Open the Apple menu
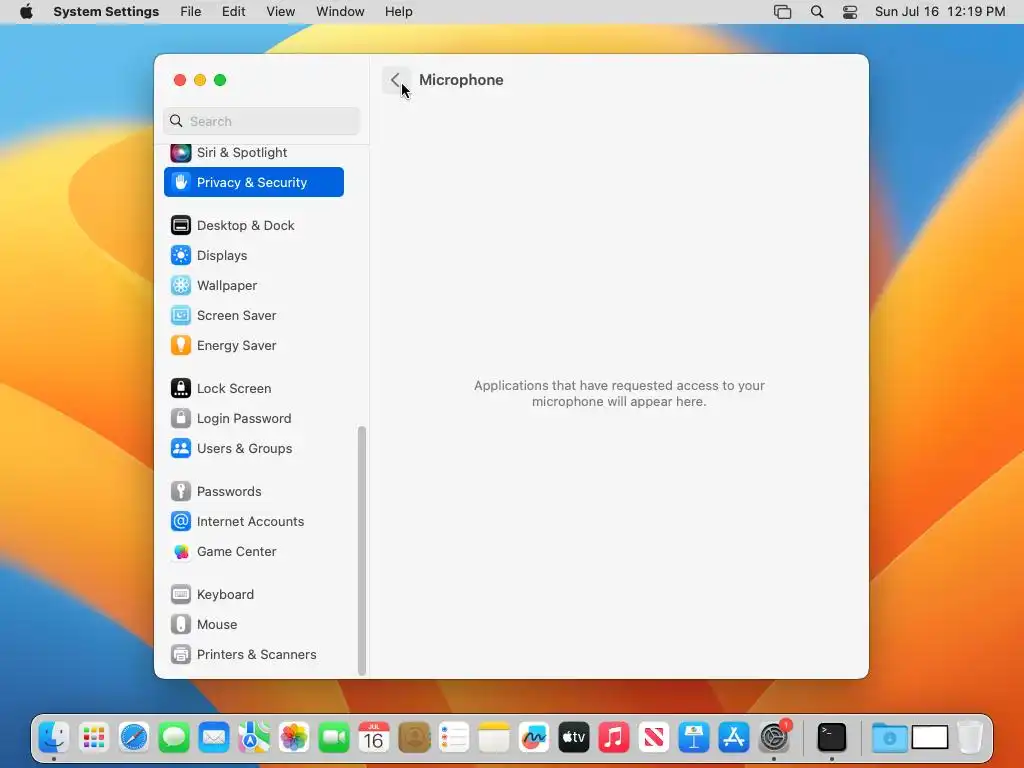The height and width of the screenshot is (768, 1024). point(26,12)
